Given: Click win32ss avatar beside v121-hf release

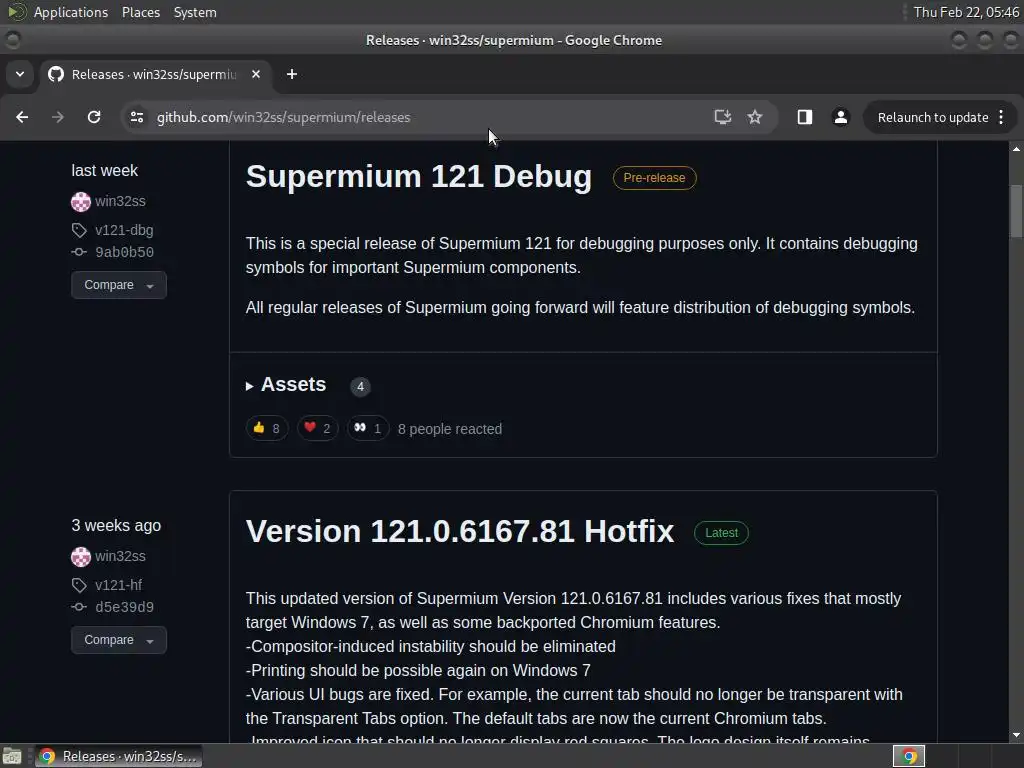Looking at the screenshot, I should pos(81,557).
